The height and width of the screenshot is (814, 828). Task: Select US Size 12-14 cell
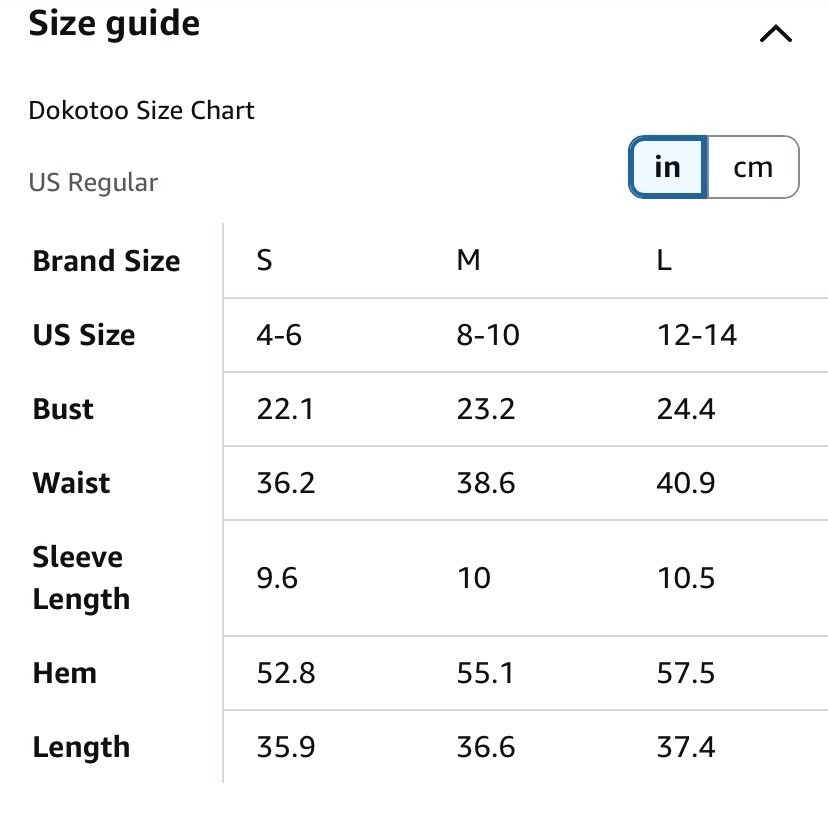(x=697, y=335)
